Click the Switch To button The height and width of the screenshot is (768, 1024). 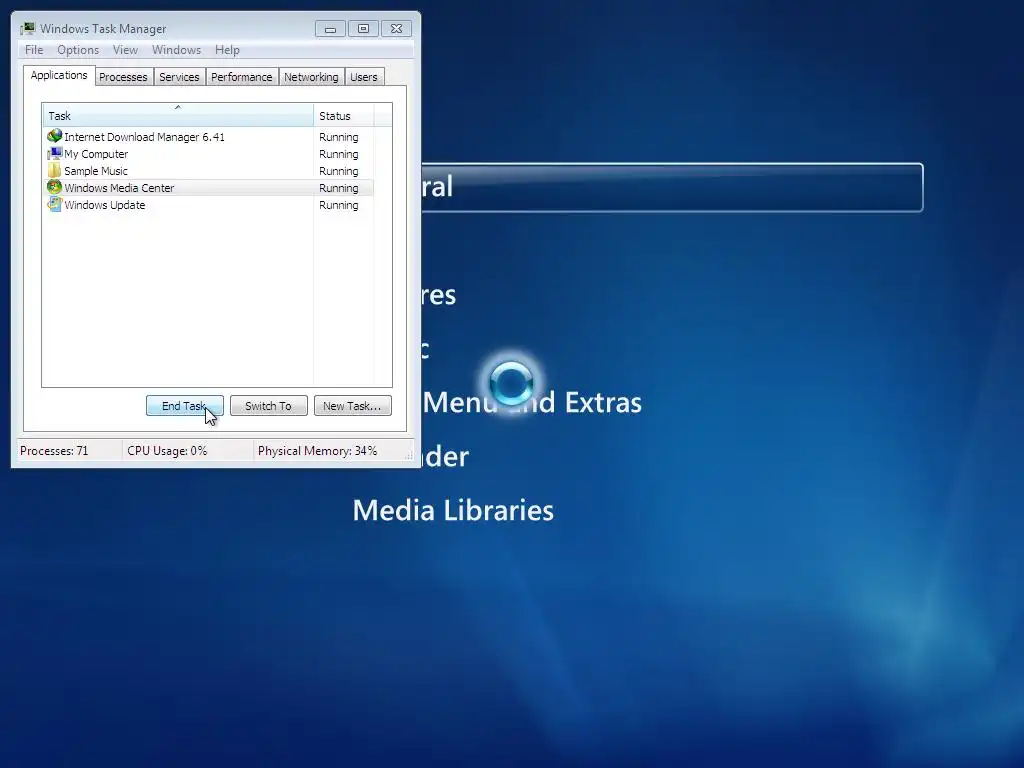click(x=268, y=406)
